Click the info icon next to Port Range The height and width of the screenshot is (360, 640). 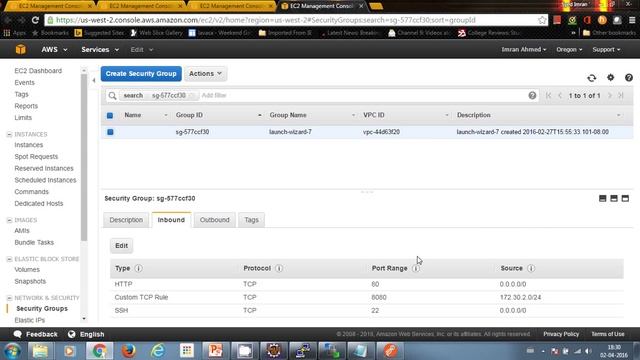416,268
